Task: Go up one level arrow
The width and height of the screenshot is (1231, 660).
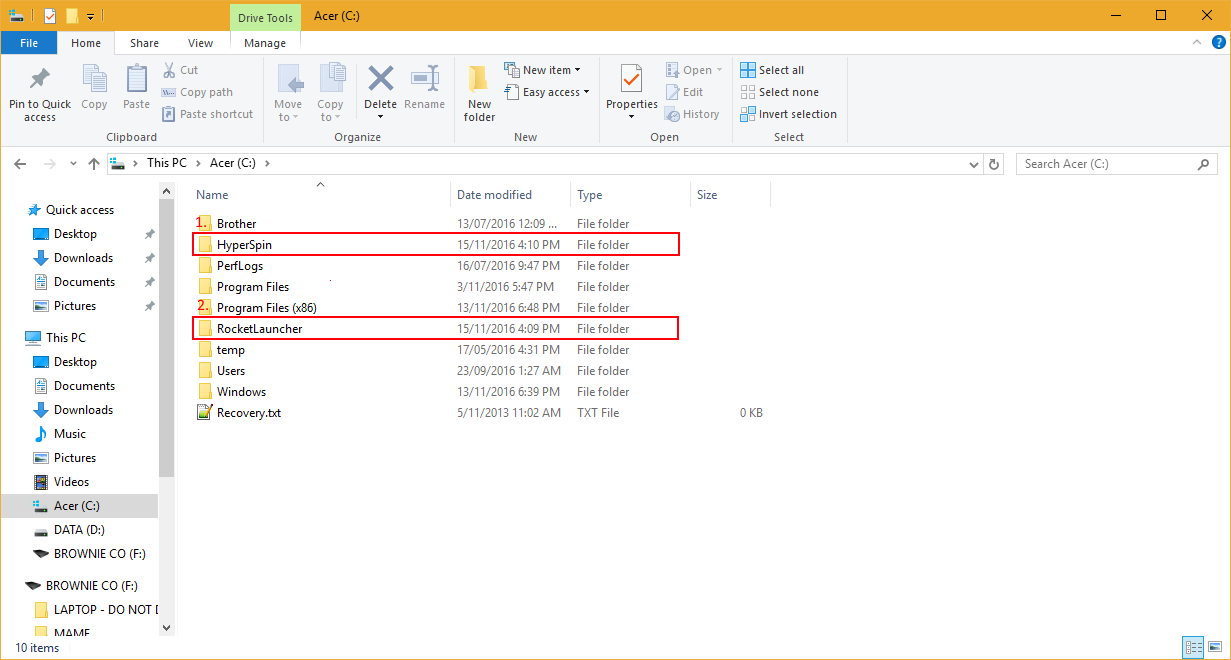Action: coord(94,164)
